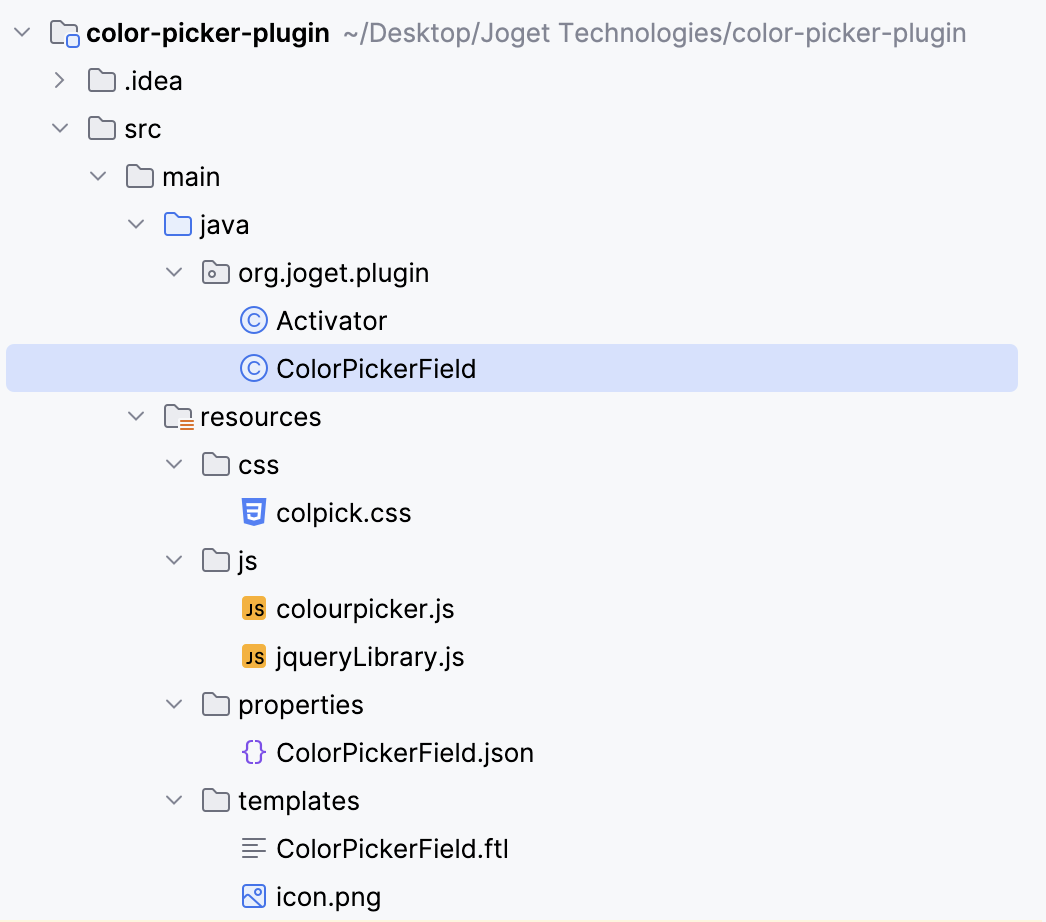Collapse the src folder
Screen dimensions: 1046x922
click(x=60, y=129)
